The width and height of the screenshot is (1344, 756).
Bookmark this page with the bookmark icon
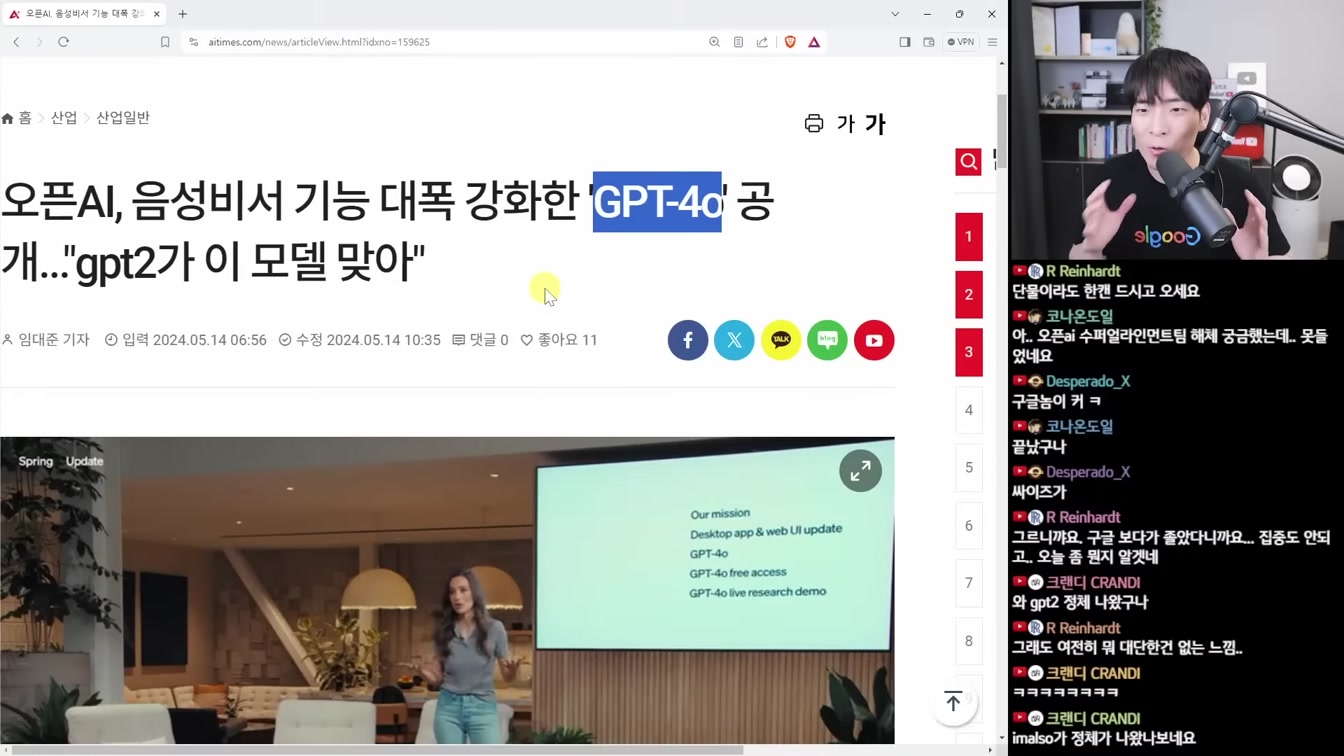[x=165, y=42]
